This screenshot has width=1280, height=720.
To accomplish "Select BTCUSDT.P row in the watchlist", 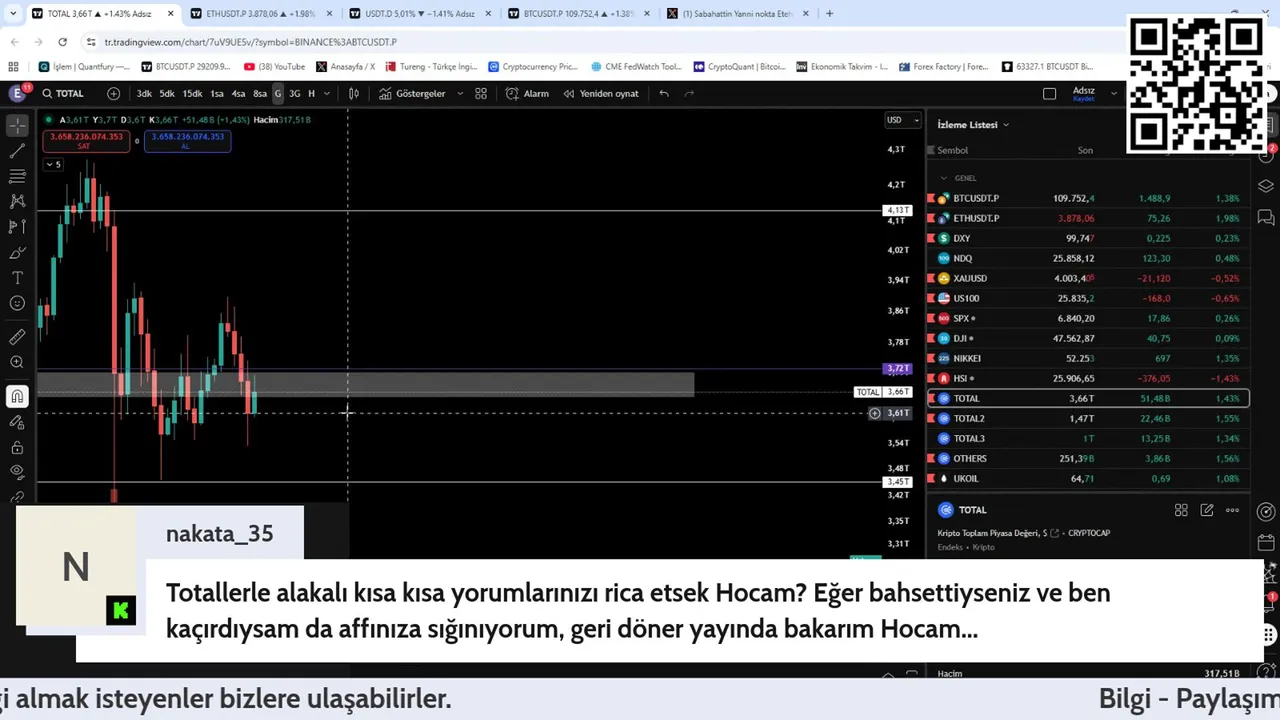I will click(x=1089, y=198).
